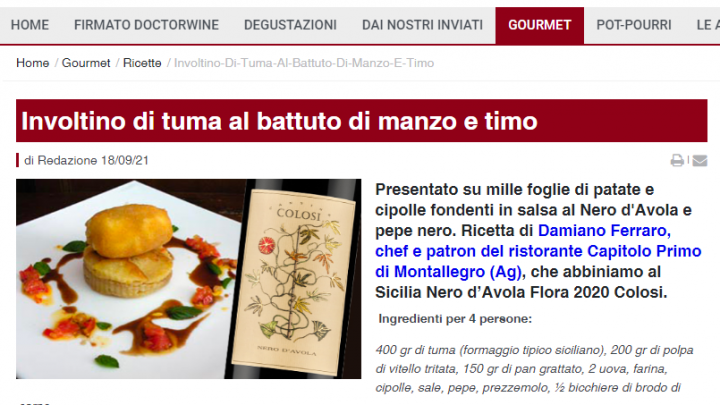Open DAI NOSTRI INVIATI menu
The height and width of the screenshot is (405, 720).
(422, 25)
